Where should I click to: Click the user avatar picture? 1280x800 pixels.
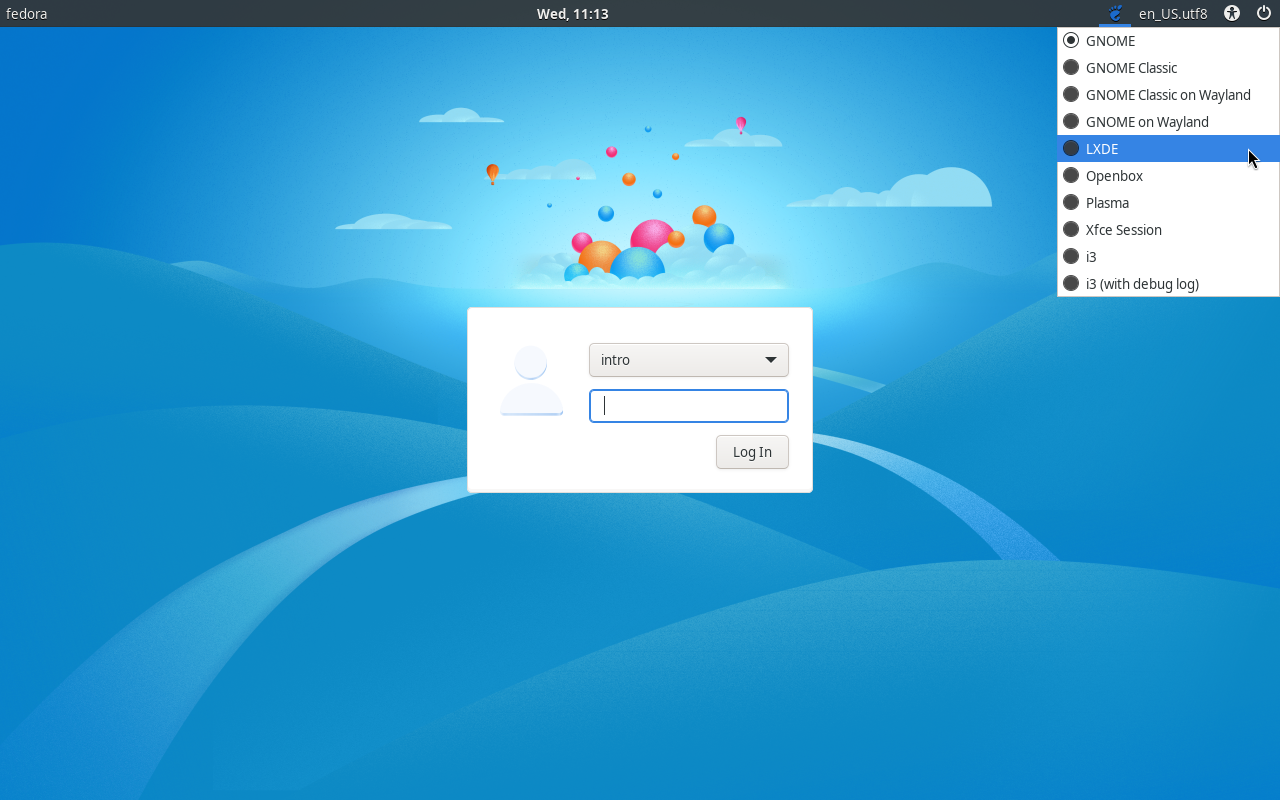(x=531, y=381)
